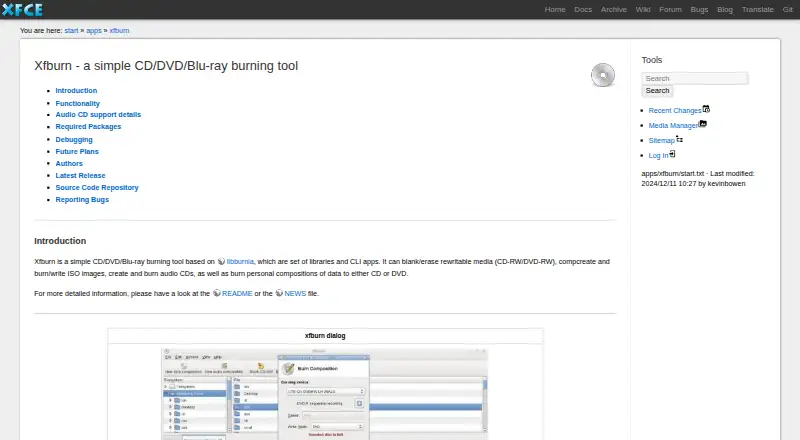Open Archive in the top navigation
800x440 pixels.
click(x=613, y=9)
